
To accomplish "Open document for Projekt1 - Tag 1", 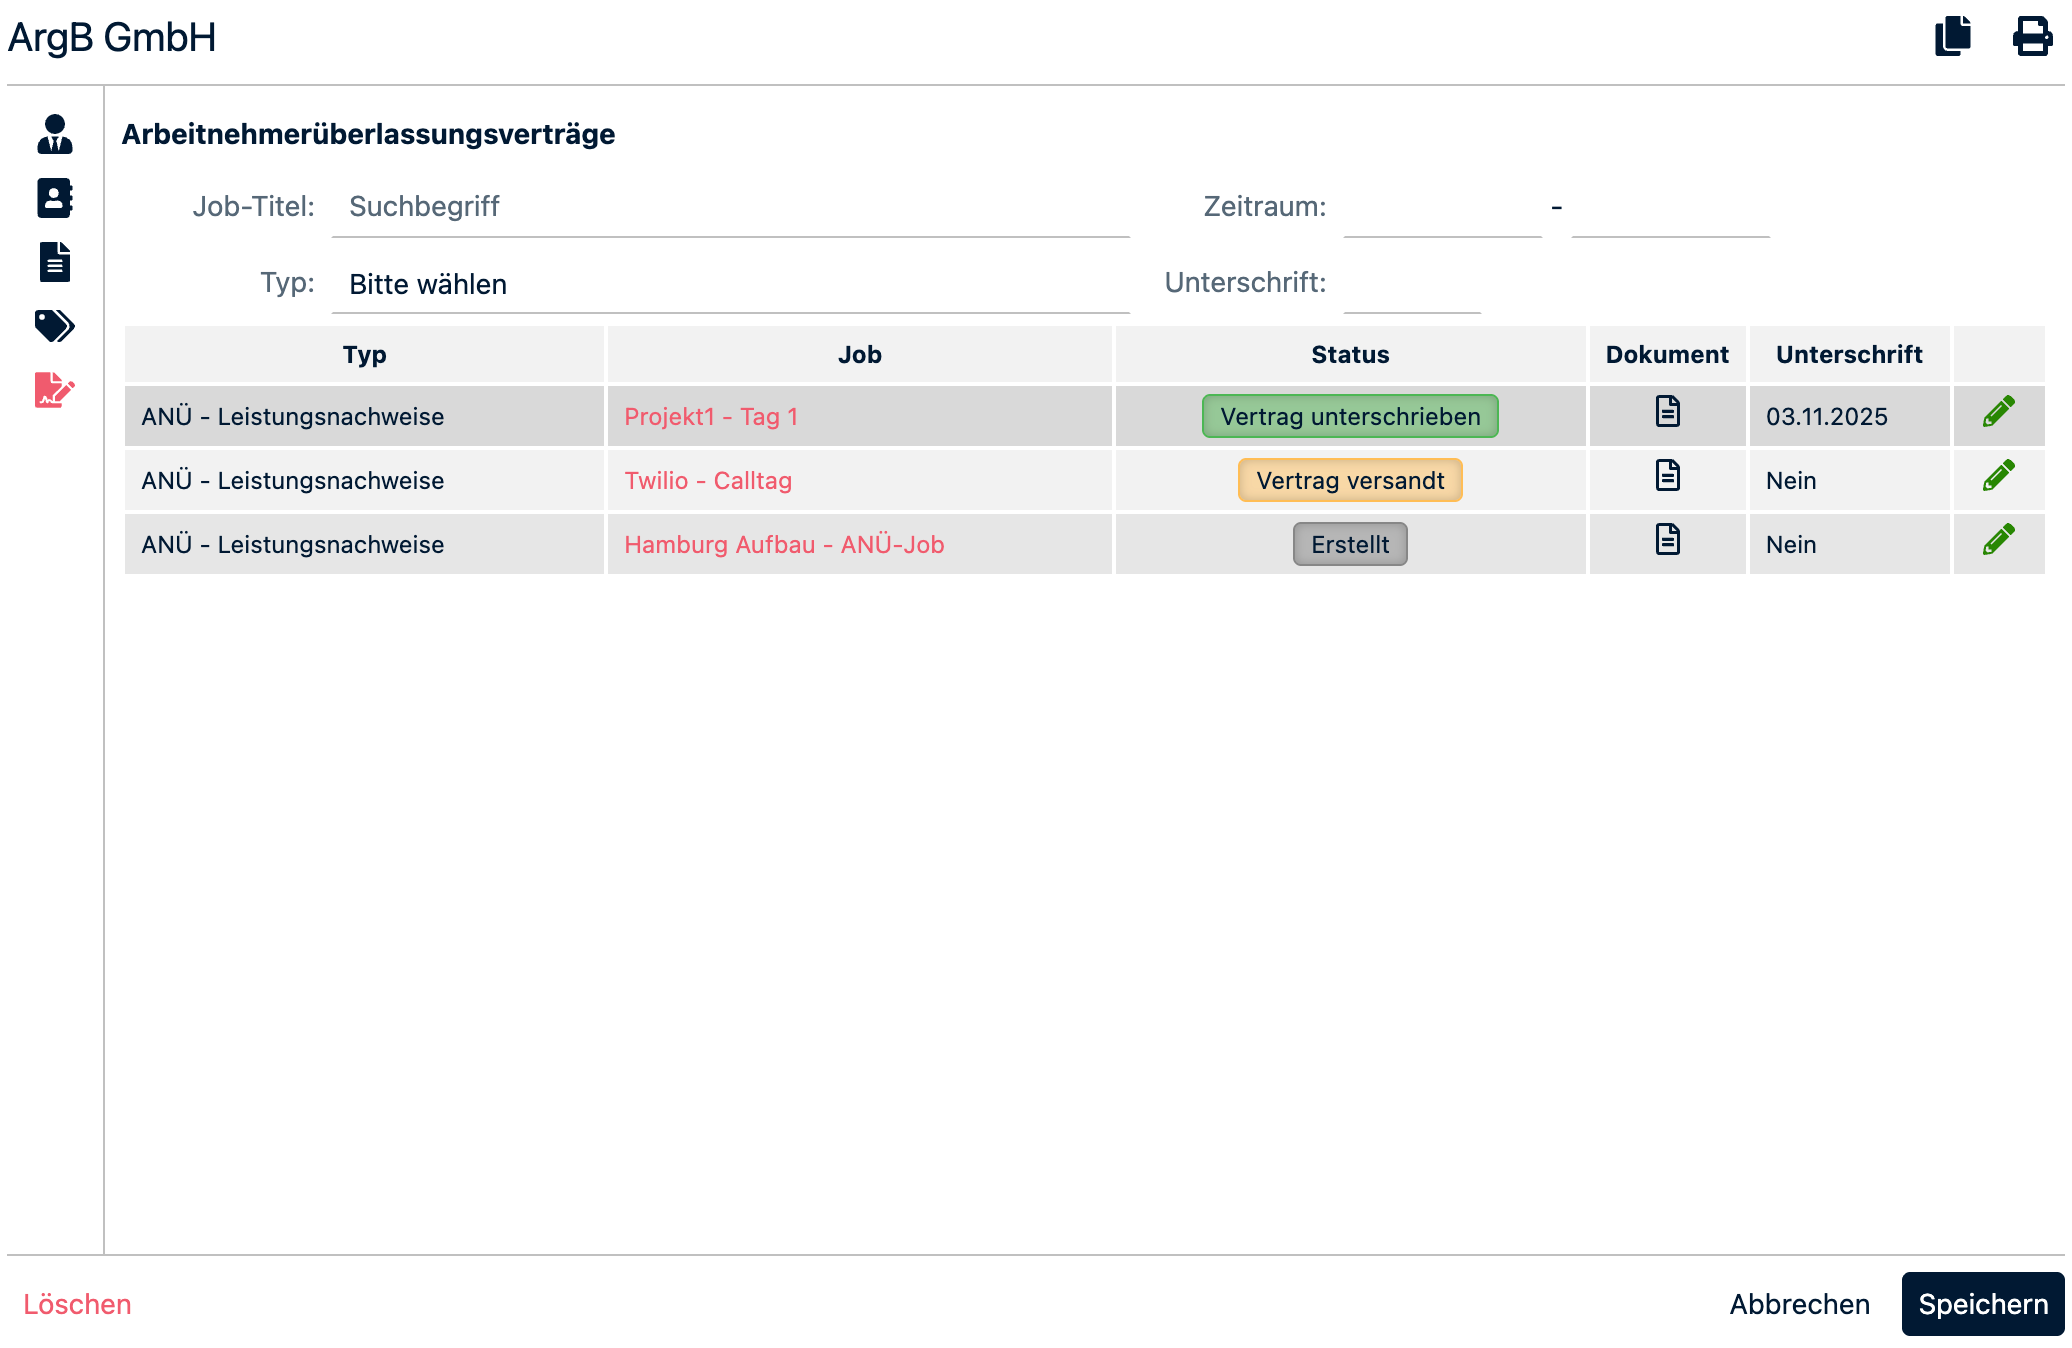I will (1667, 412).
